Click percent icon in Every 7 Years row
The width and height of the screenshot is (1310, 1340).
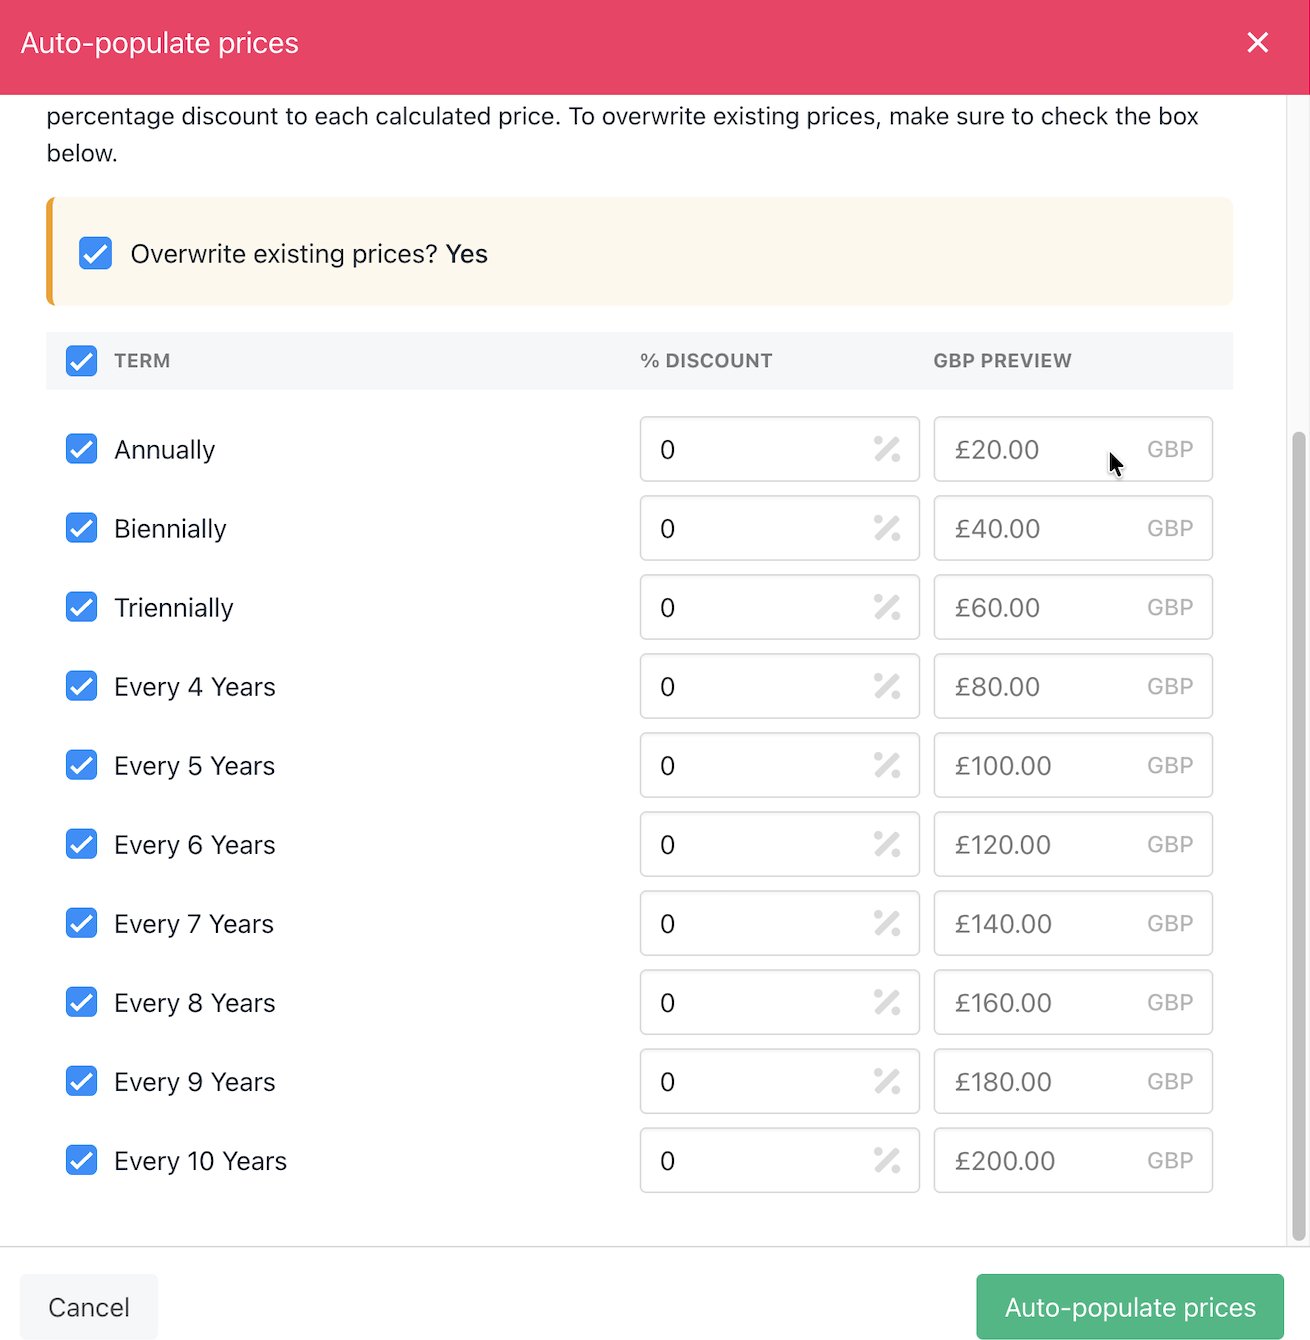pos(887,923)
